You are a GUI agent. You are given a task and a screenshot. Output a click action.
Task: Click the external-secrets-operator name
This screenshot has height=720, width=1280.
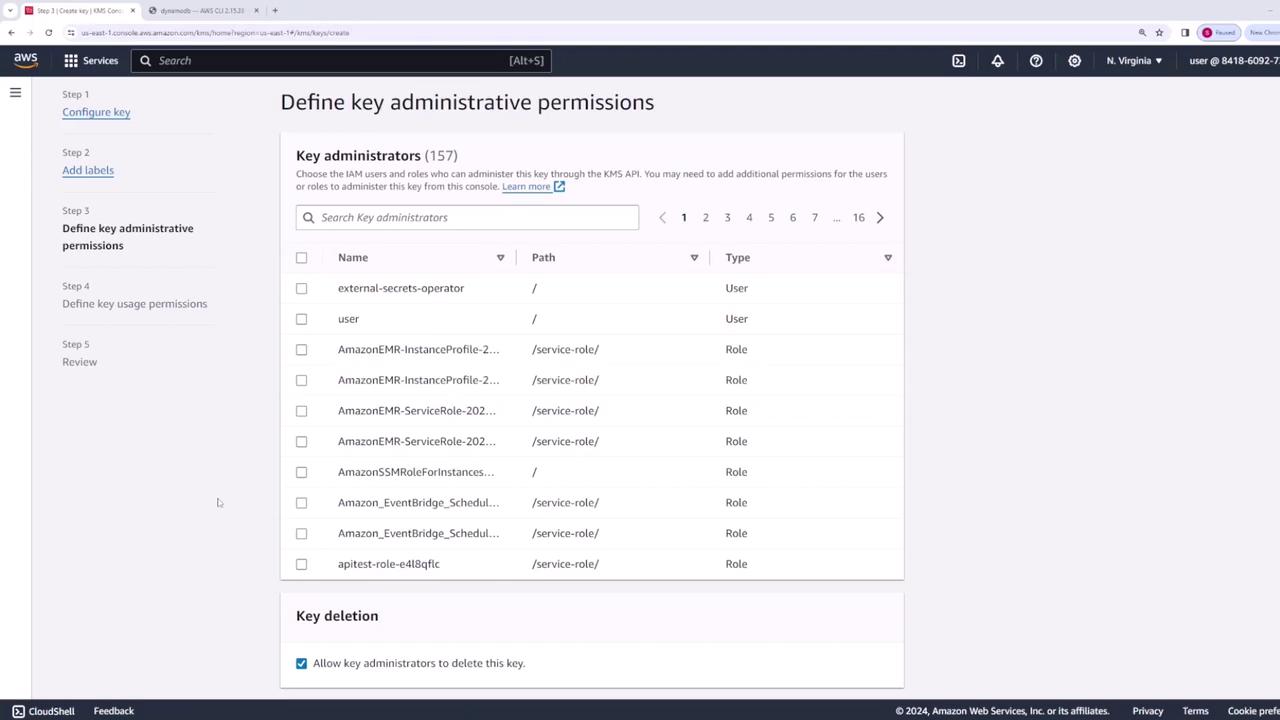click(401, 288)
